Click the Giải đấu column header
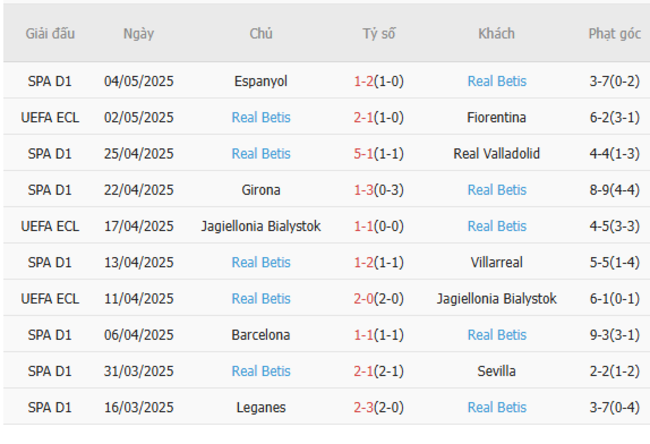Image resolution: width=650 pixels, height=444 pixels. point(52,33)
